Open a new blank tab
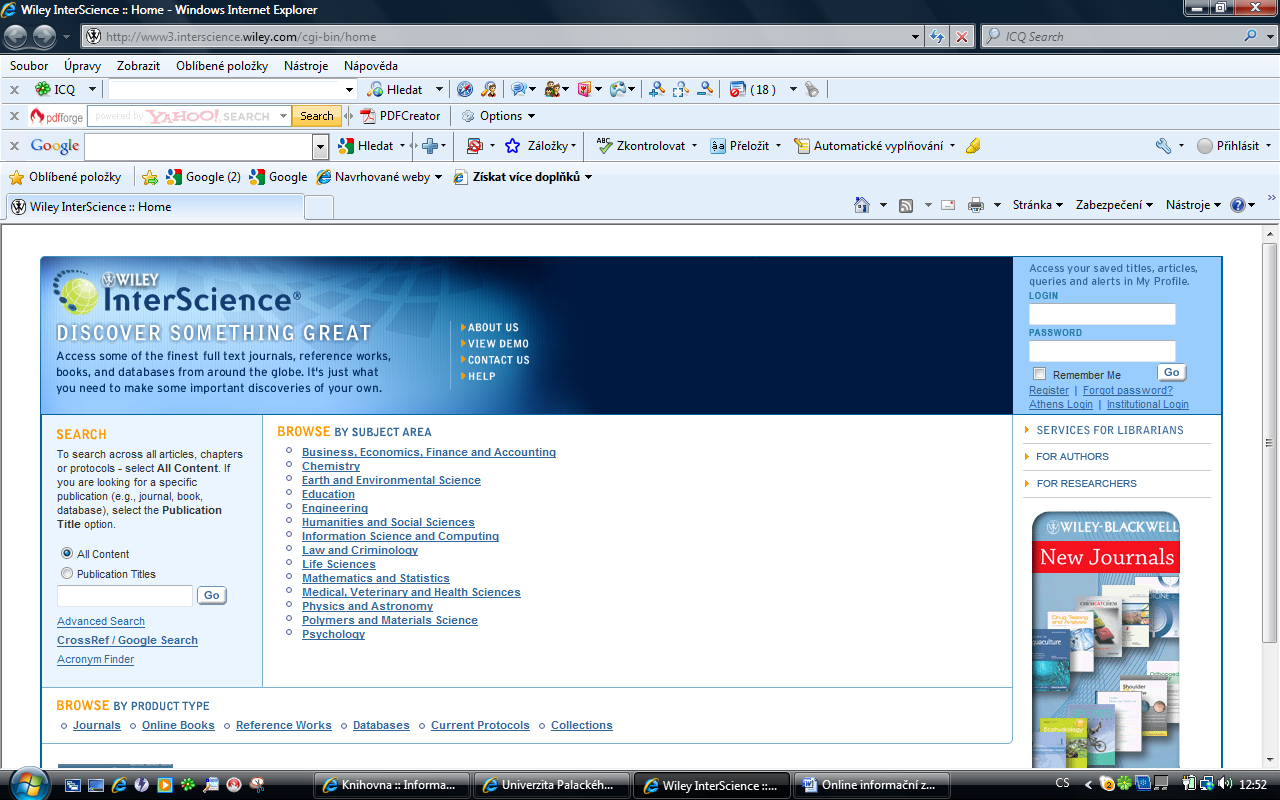 pos(318,207)
